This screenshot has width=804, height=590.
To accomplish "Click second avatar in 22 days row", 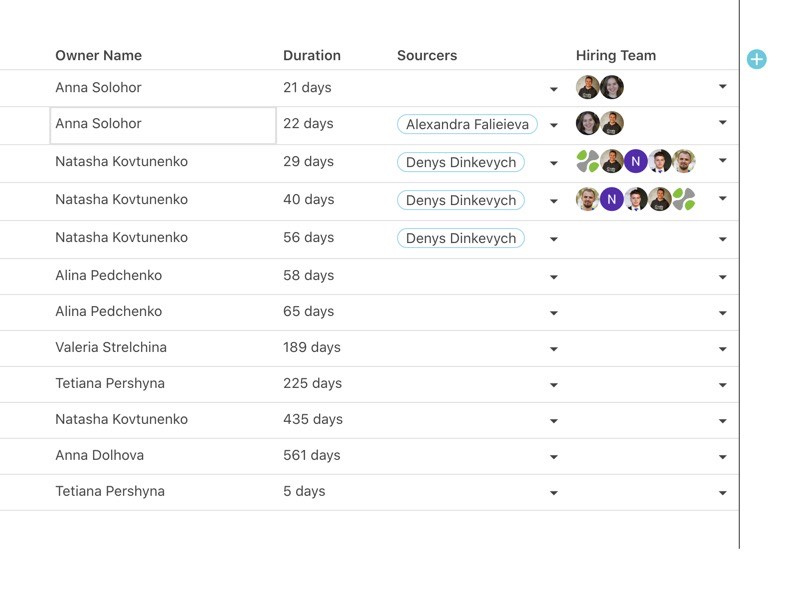I will click(612, 123).
